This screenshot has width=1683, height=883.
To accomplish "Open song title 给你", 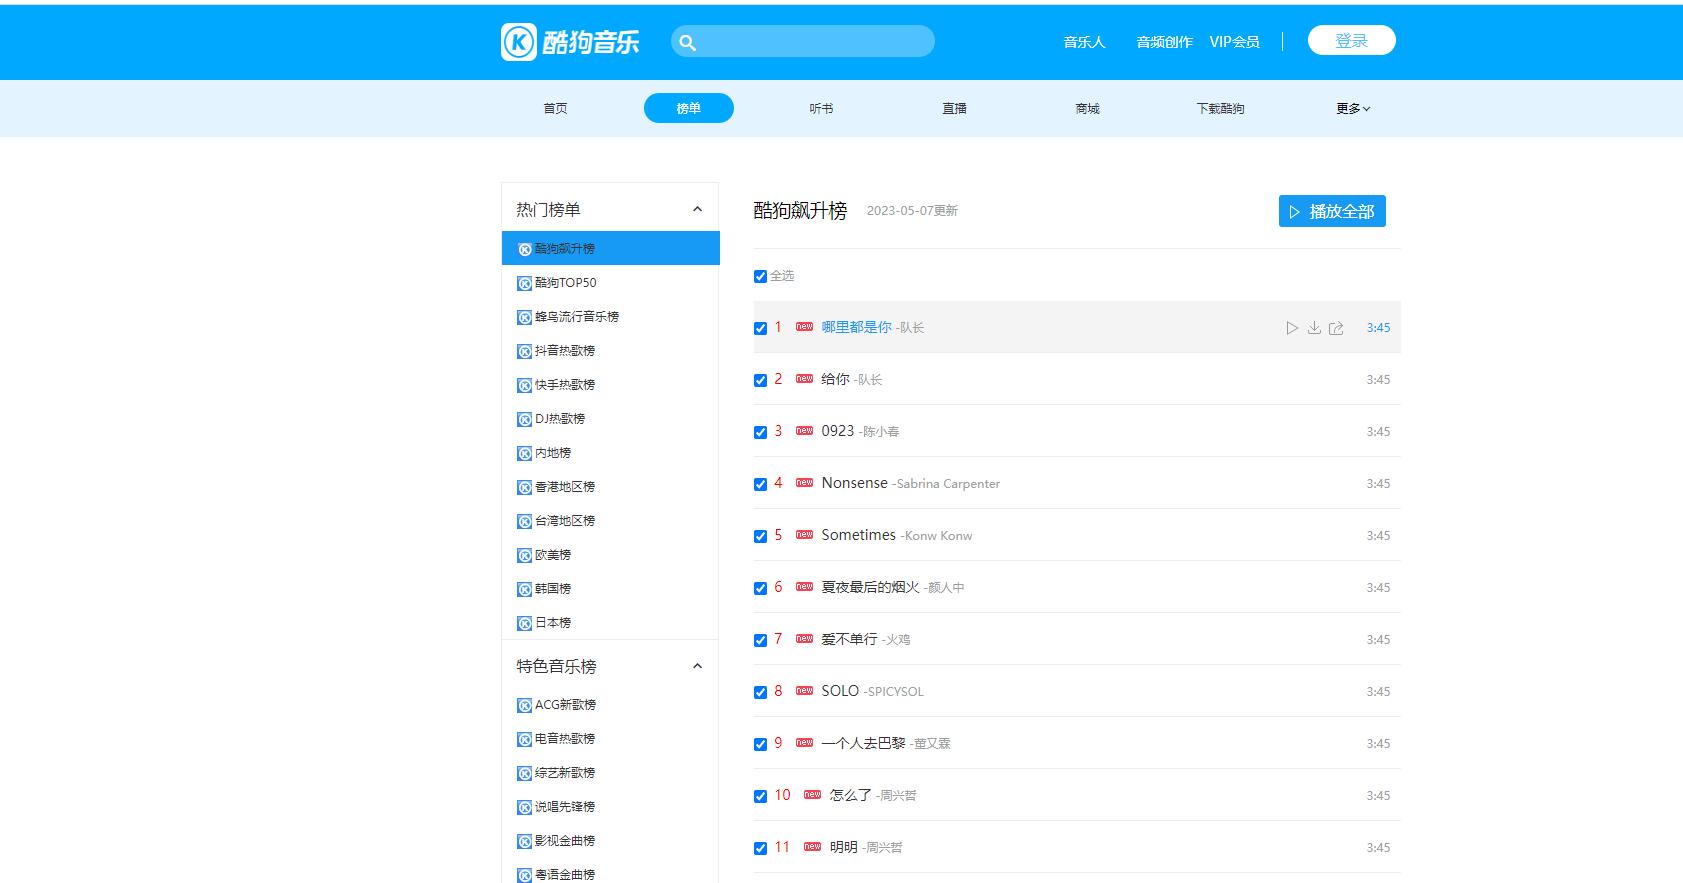I will click(835, 379).
